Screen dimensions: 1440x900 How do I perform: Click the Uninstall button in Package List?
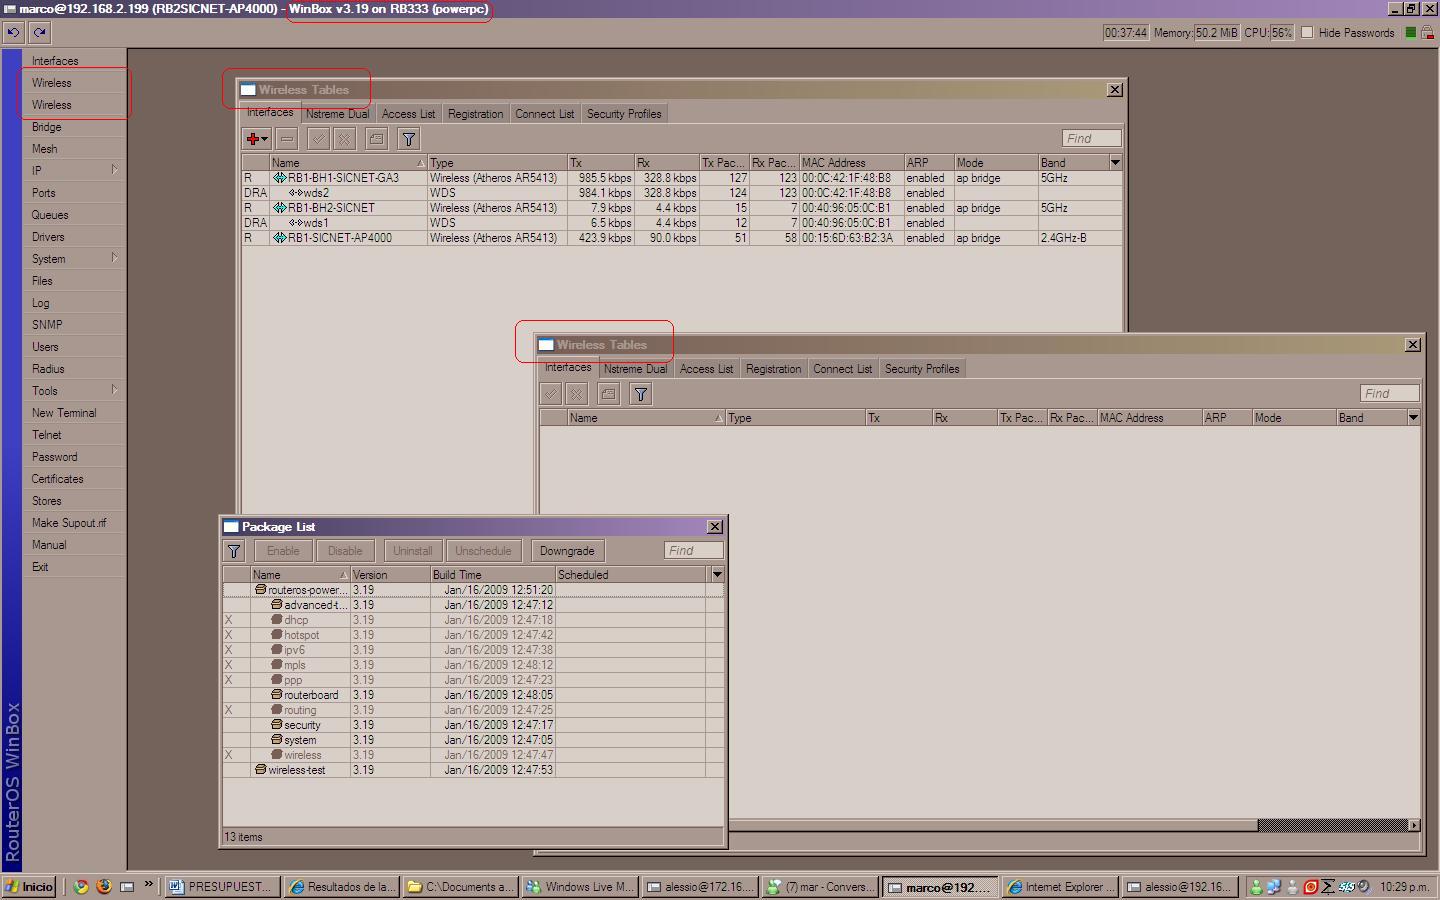413,551
